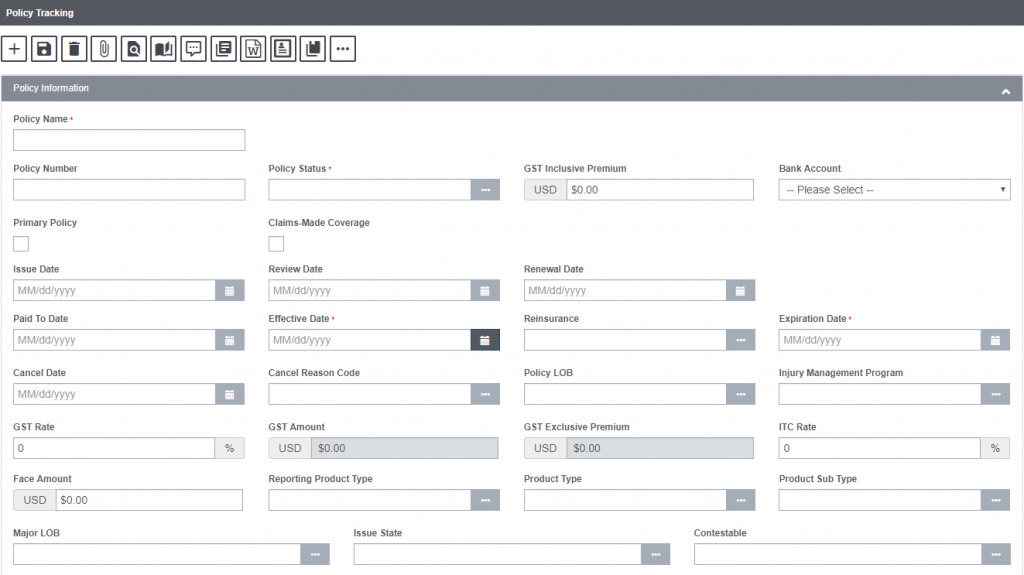Open Cancel Reason Code lookup button
This screenshot has width=1024, height=575.
(485, 395)
